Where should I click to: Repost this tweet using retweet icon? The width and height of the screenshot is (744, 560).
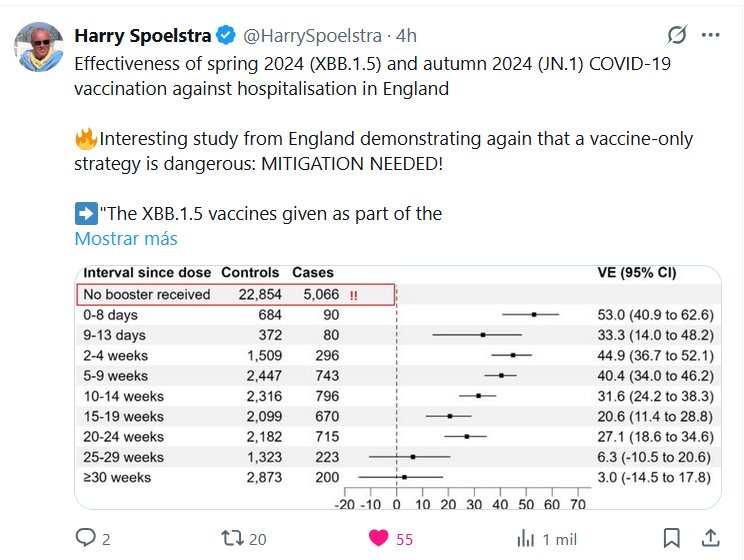[x=232, y=538]
